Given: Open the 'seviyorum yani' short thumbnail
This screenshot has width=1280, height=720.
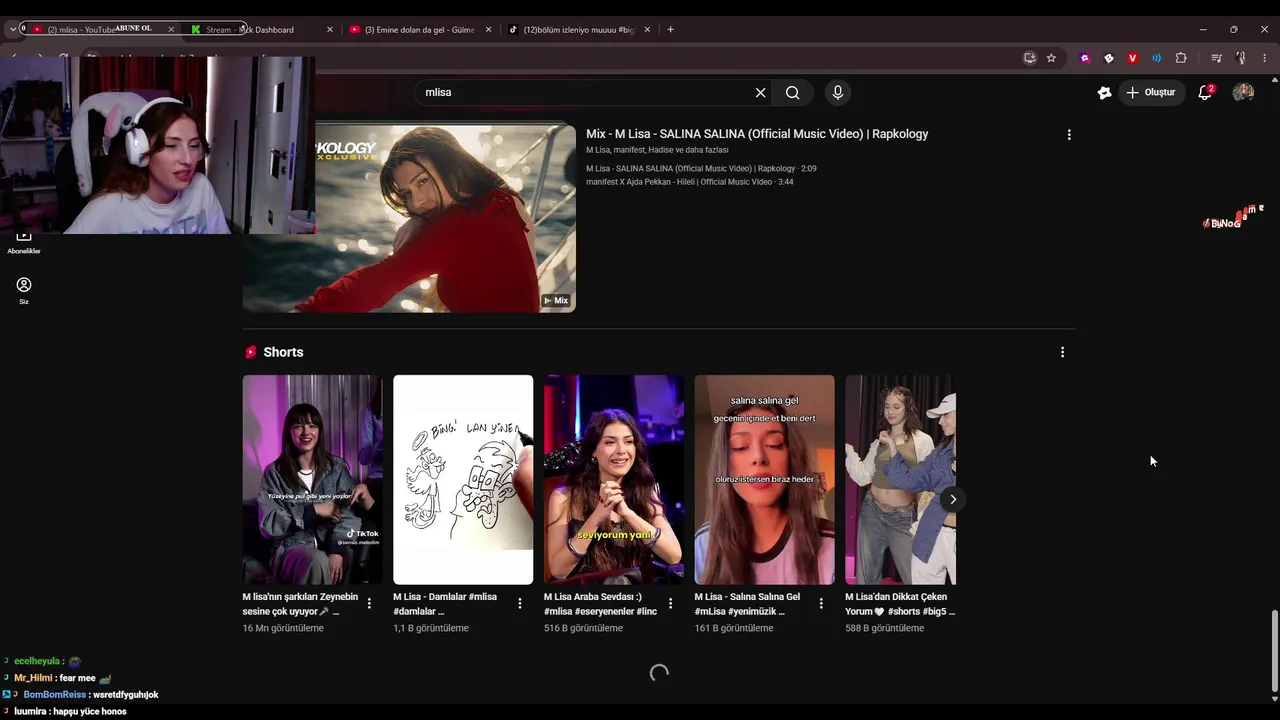Looking at the screenshot, I should tap(614, 480).
